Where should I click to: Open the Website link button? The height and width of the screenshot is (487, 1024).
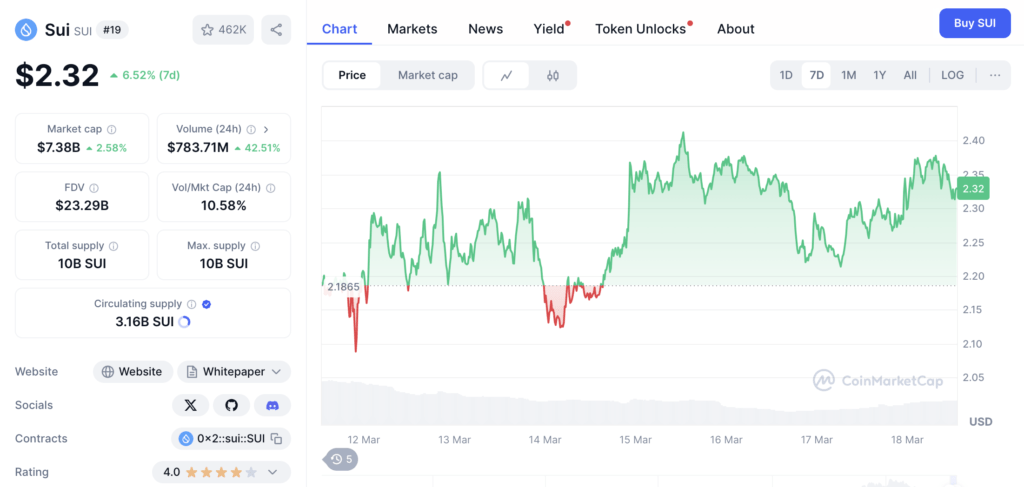[x=133, y=371]
